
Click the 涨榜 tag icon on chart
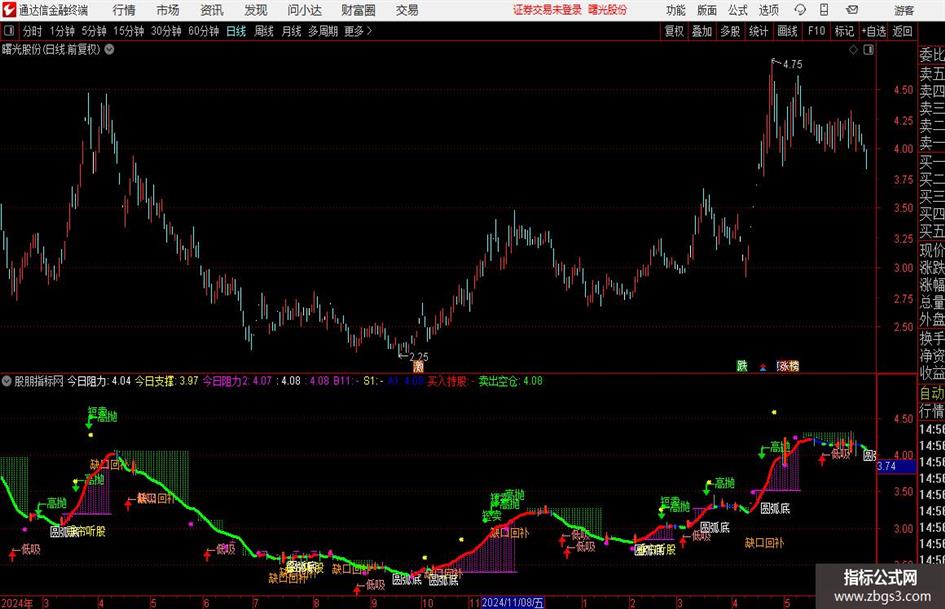click(788, 366)
